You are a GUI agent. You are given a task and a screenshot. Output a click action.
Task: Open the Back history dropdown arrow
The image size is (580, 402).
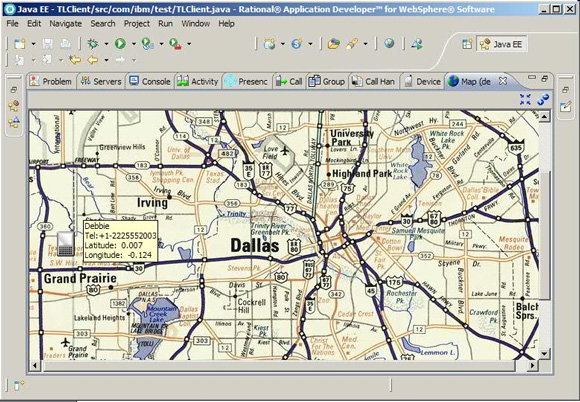point(106,60)
